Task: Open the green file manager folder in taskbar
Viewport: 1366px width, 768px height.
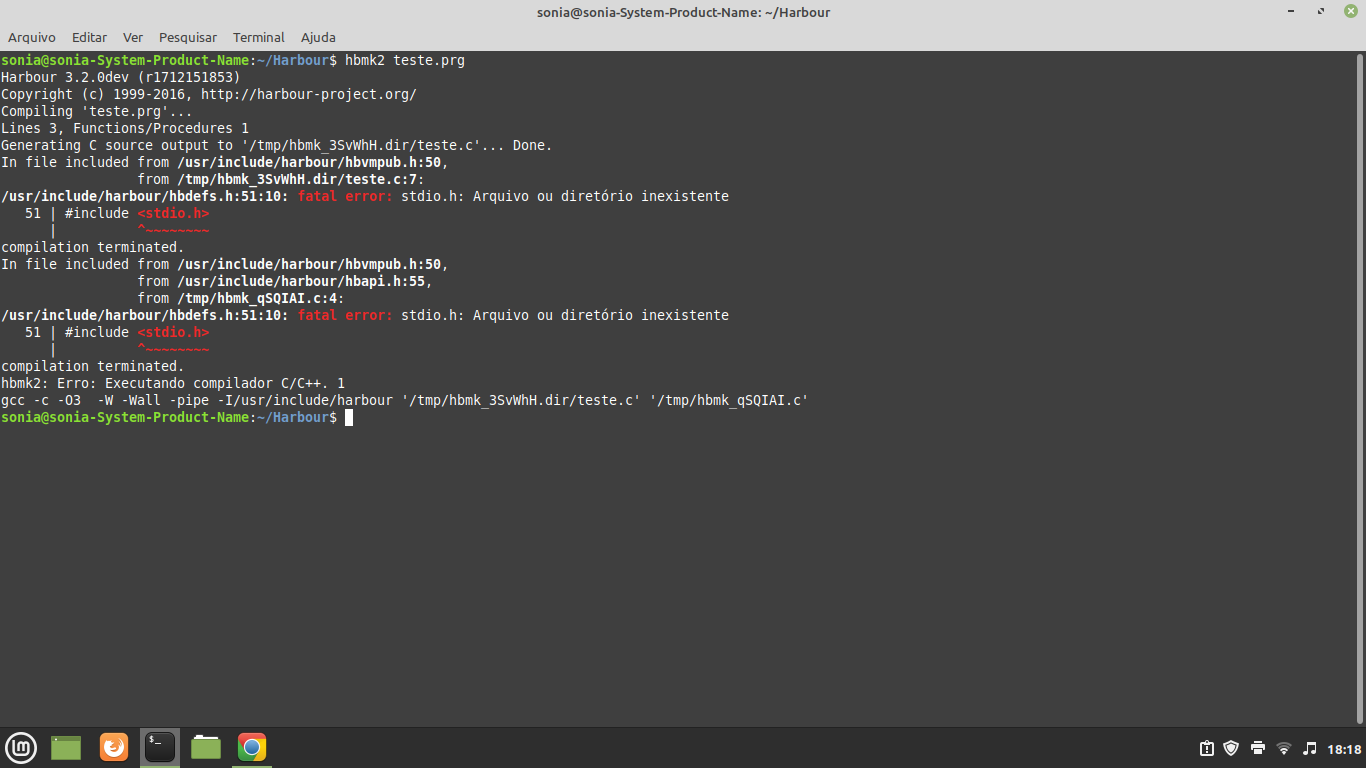Action: point(206,748)
